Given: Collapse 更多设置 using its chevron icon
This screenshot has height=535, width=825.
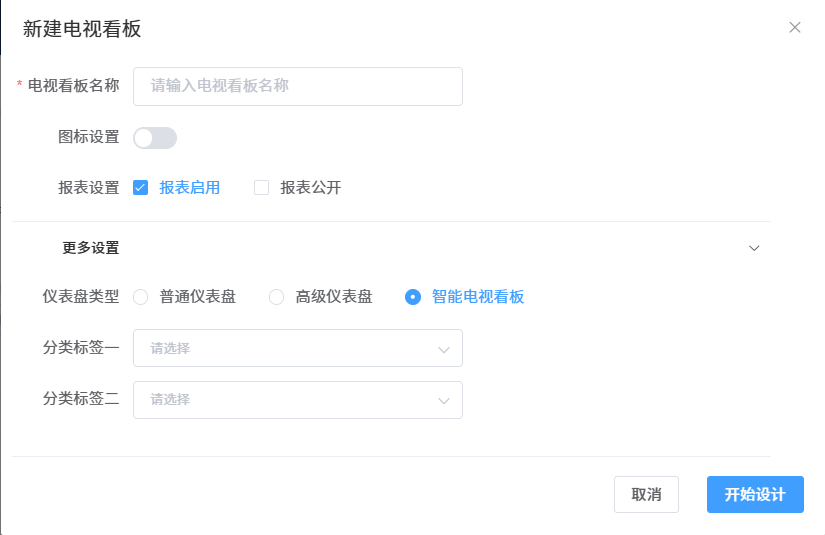Looking at the screenshot, I should coord(755,248).
